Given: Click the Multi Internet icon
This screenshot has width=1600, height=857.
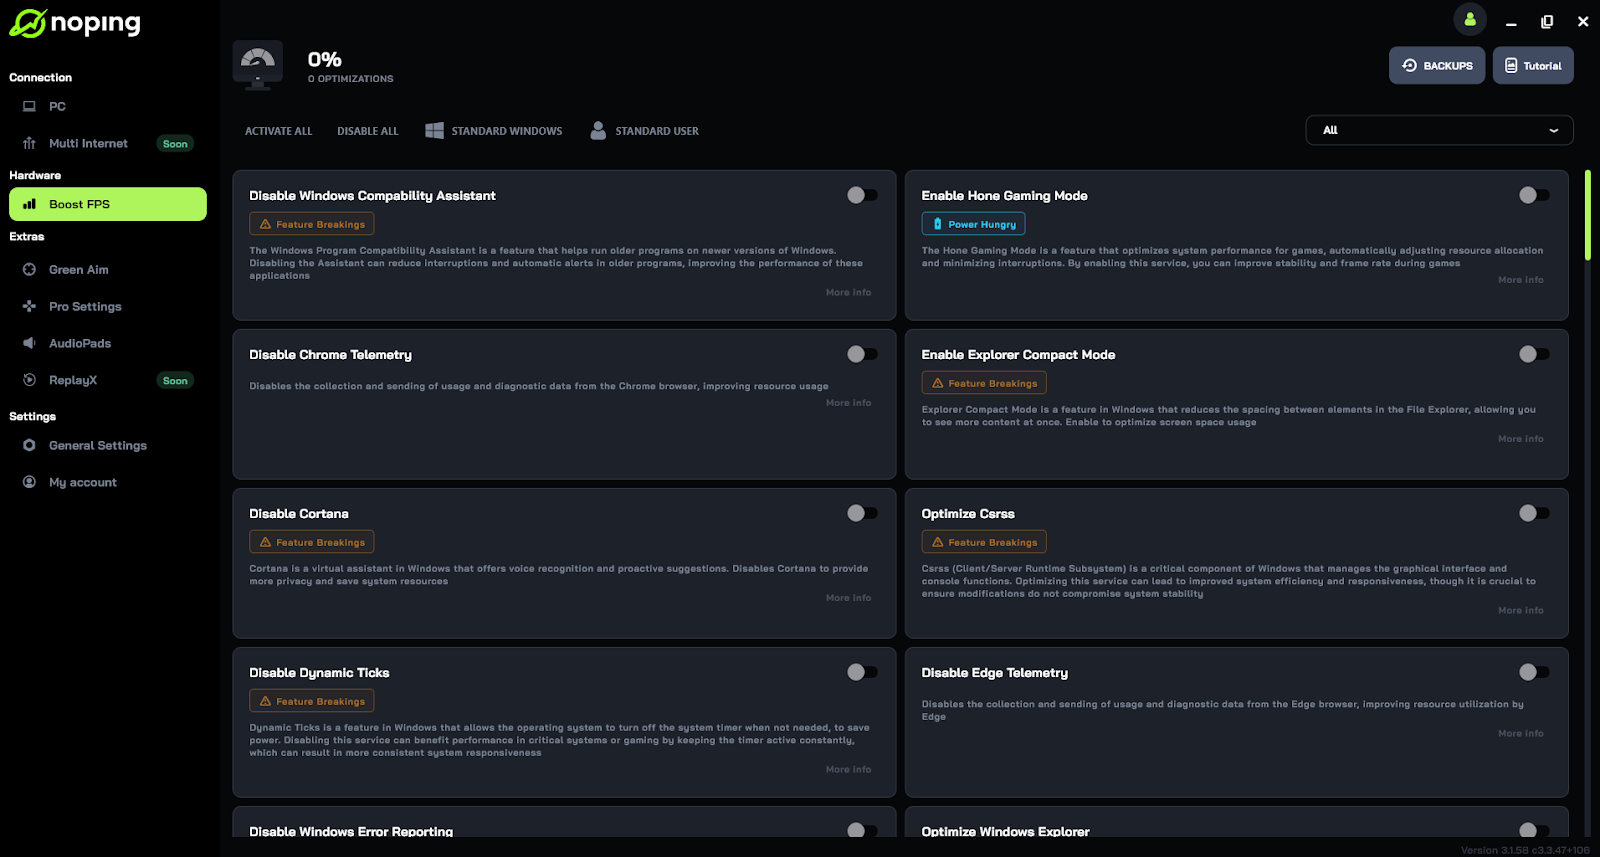Looking at the screenshot, I should (29, 143).
